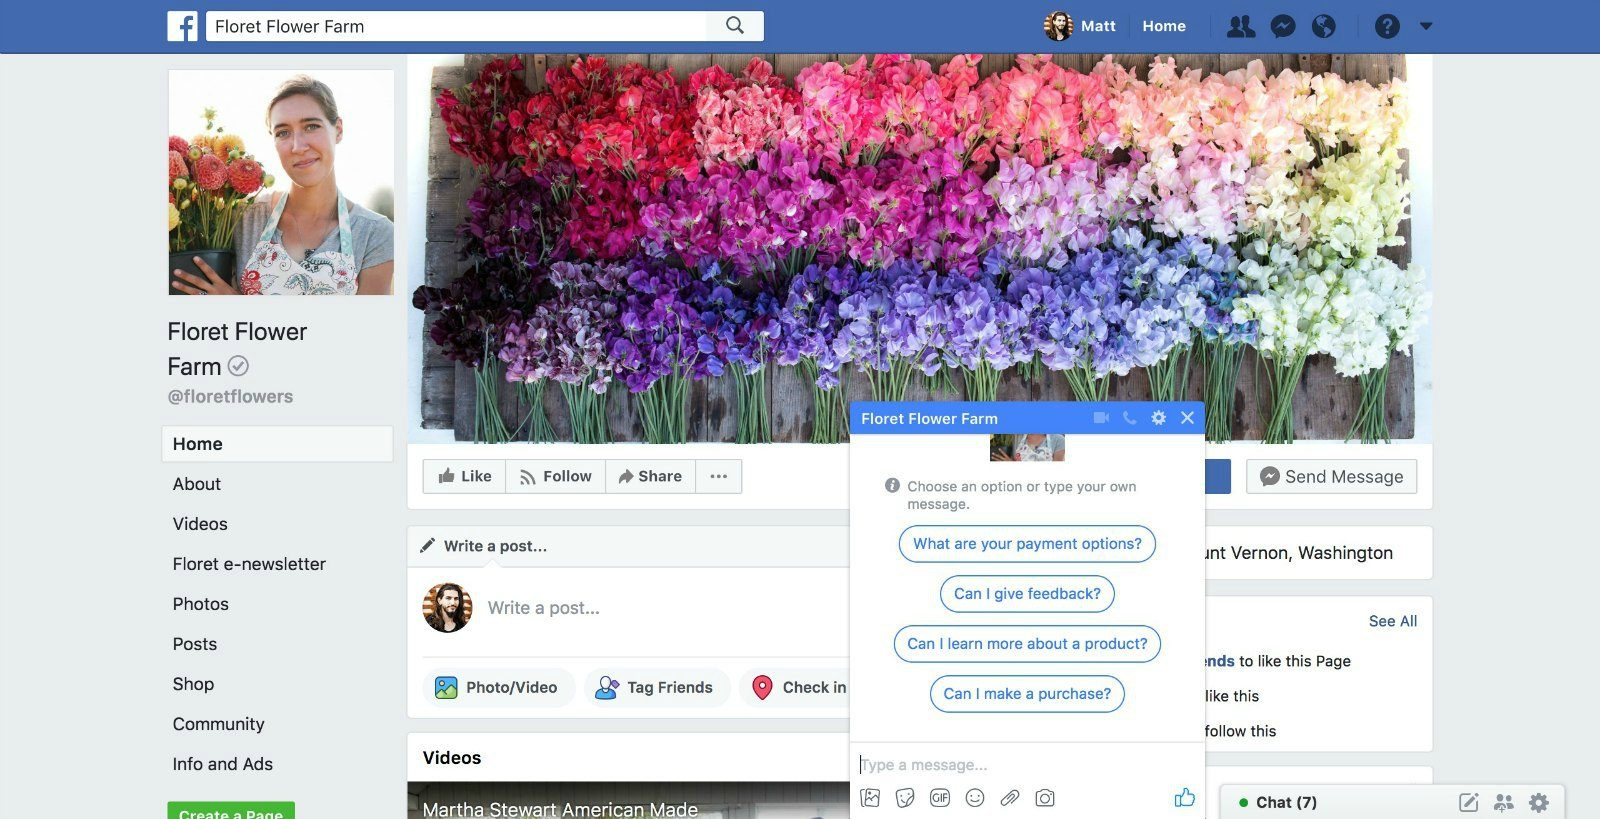1600x819 pixels.
Task: Open Chat bar settings gear
Action: click(1539, 802)
